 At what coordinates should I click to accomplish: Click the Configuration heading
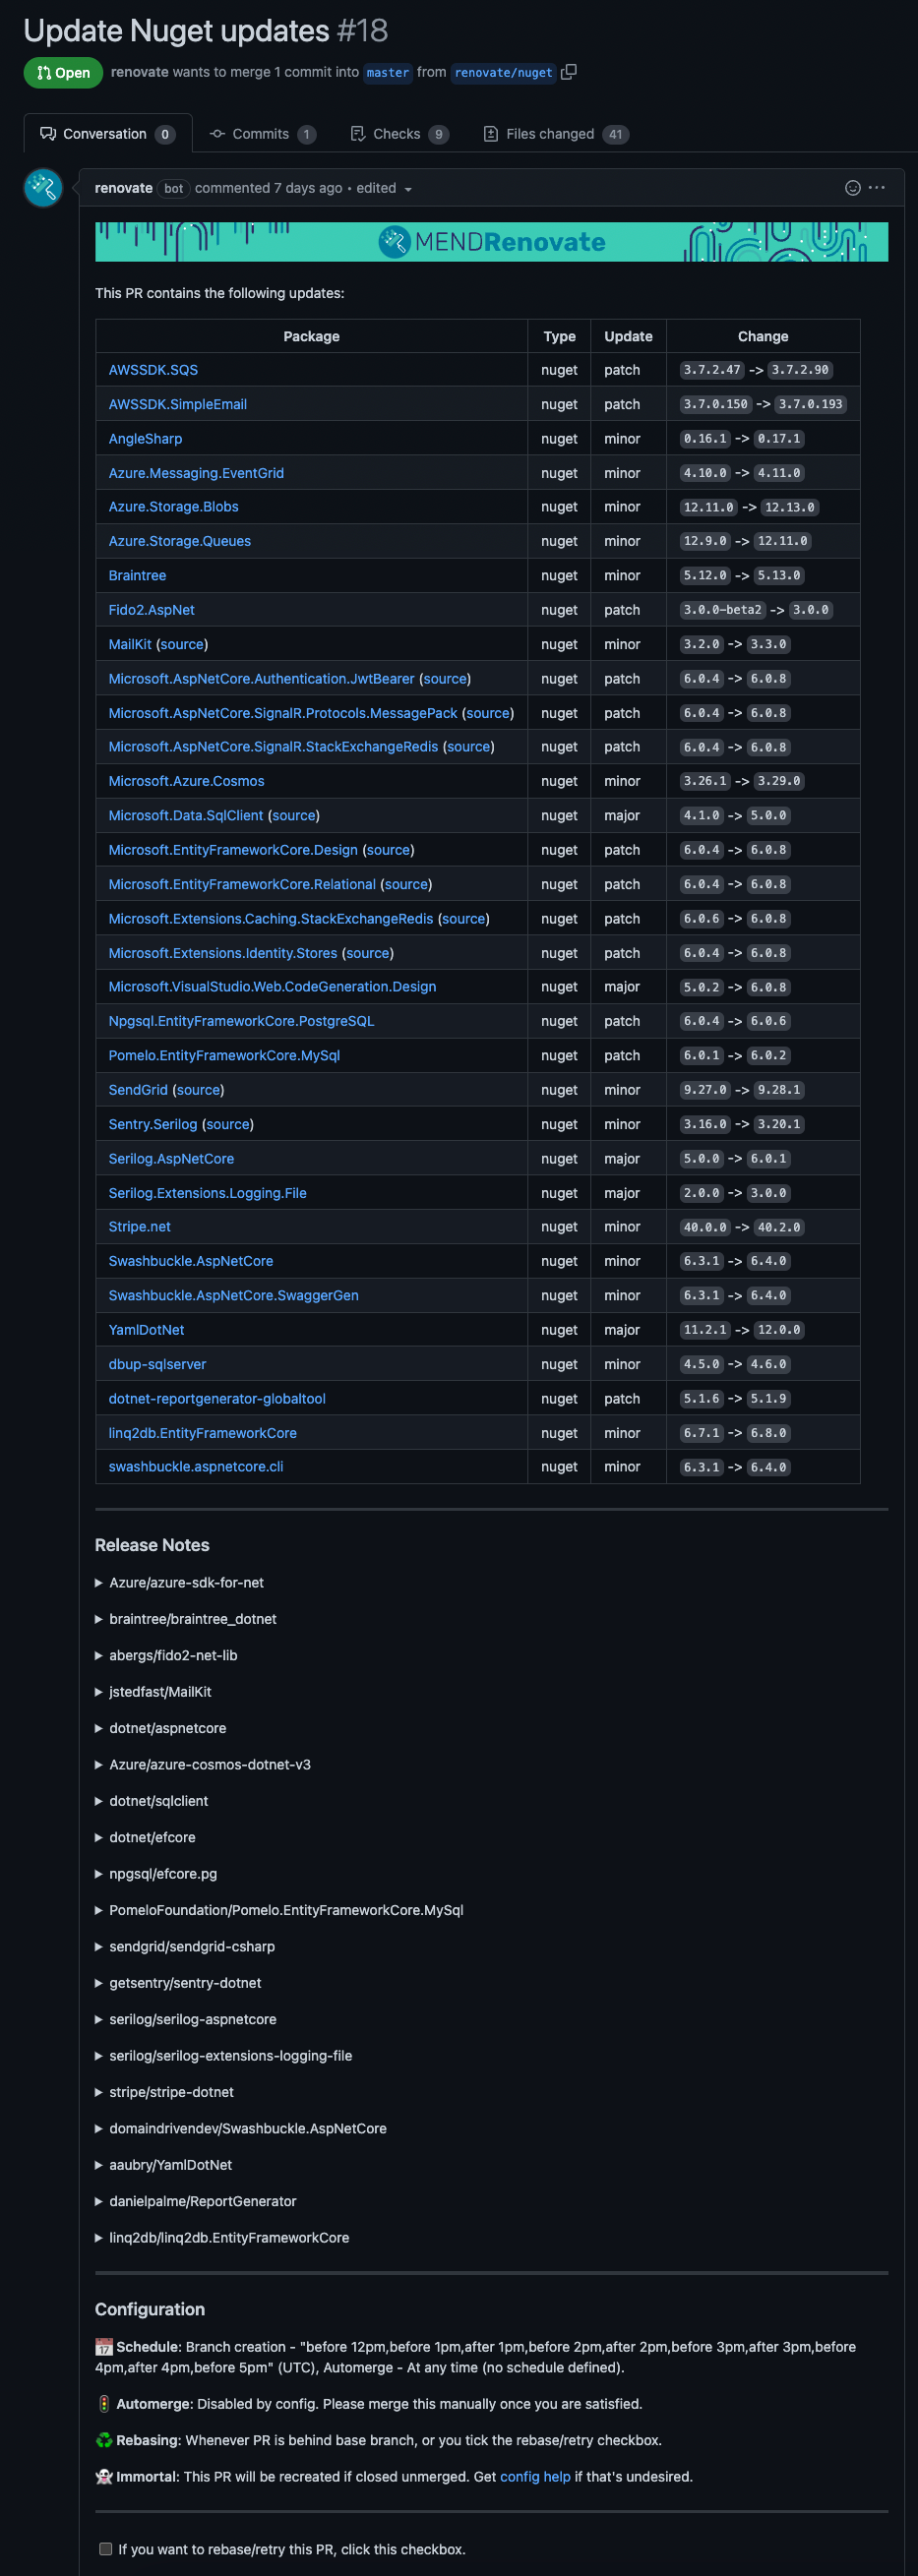pos(150,2309)
